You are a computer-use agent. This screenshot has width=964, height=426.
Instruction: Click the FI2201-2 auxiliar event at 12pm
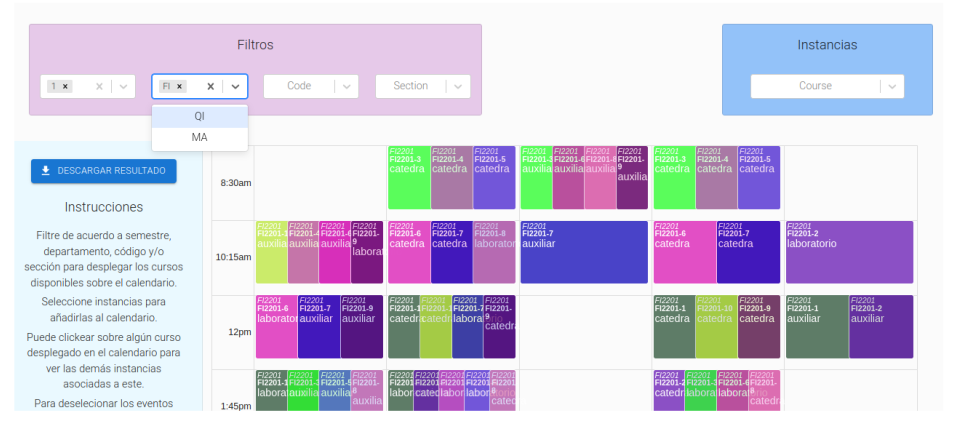pos(880,326)
